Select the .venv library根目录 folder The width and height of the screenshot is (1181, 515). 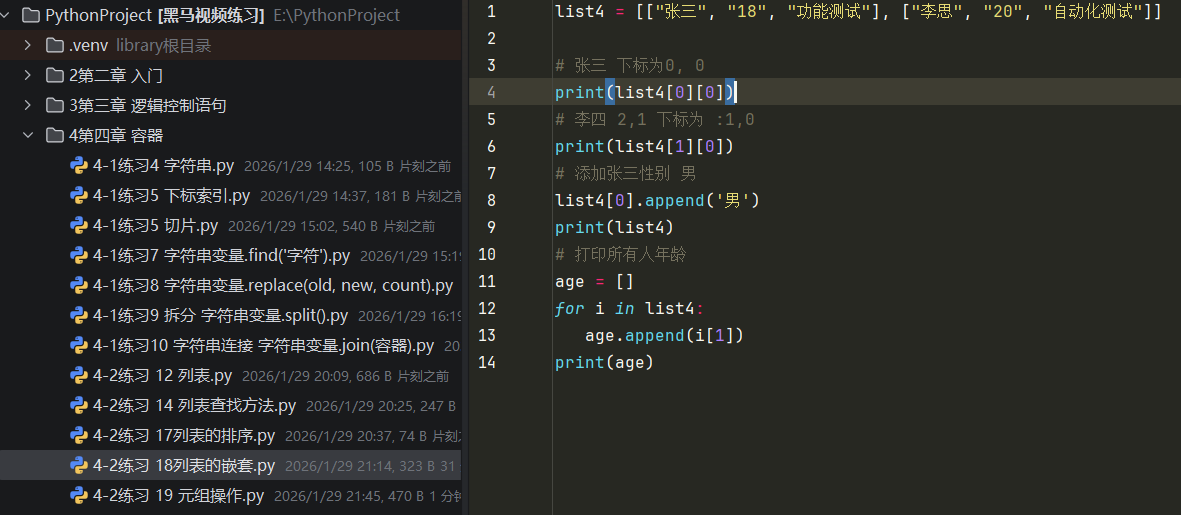(x=140, y=45)
